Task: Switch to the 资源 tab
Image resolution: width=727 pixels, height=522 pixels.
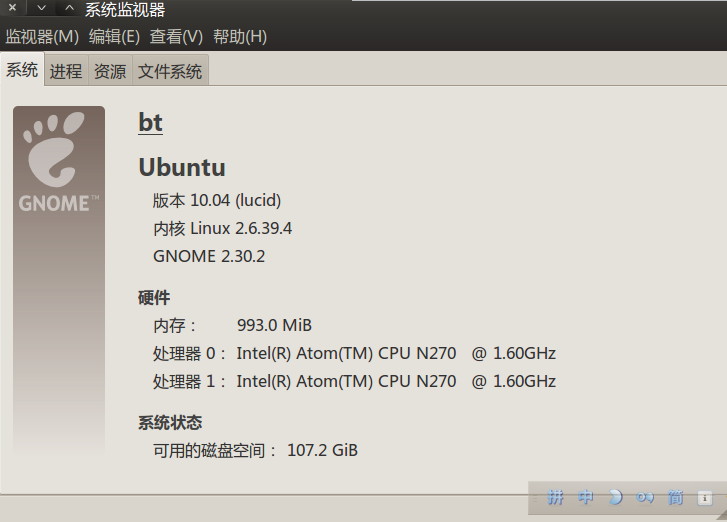Action: [110, 71]
